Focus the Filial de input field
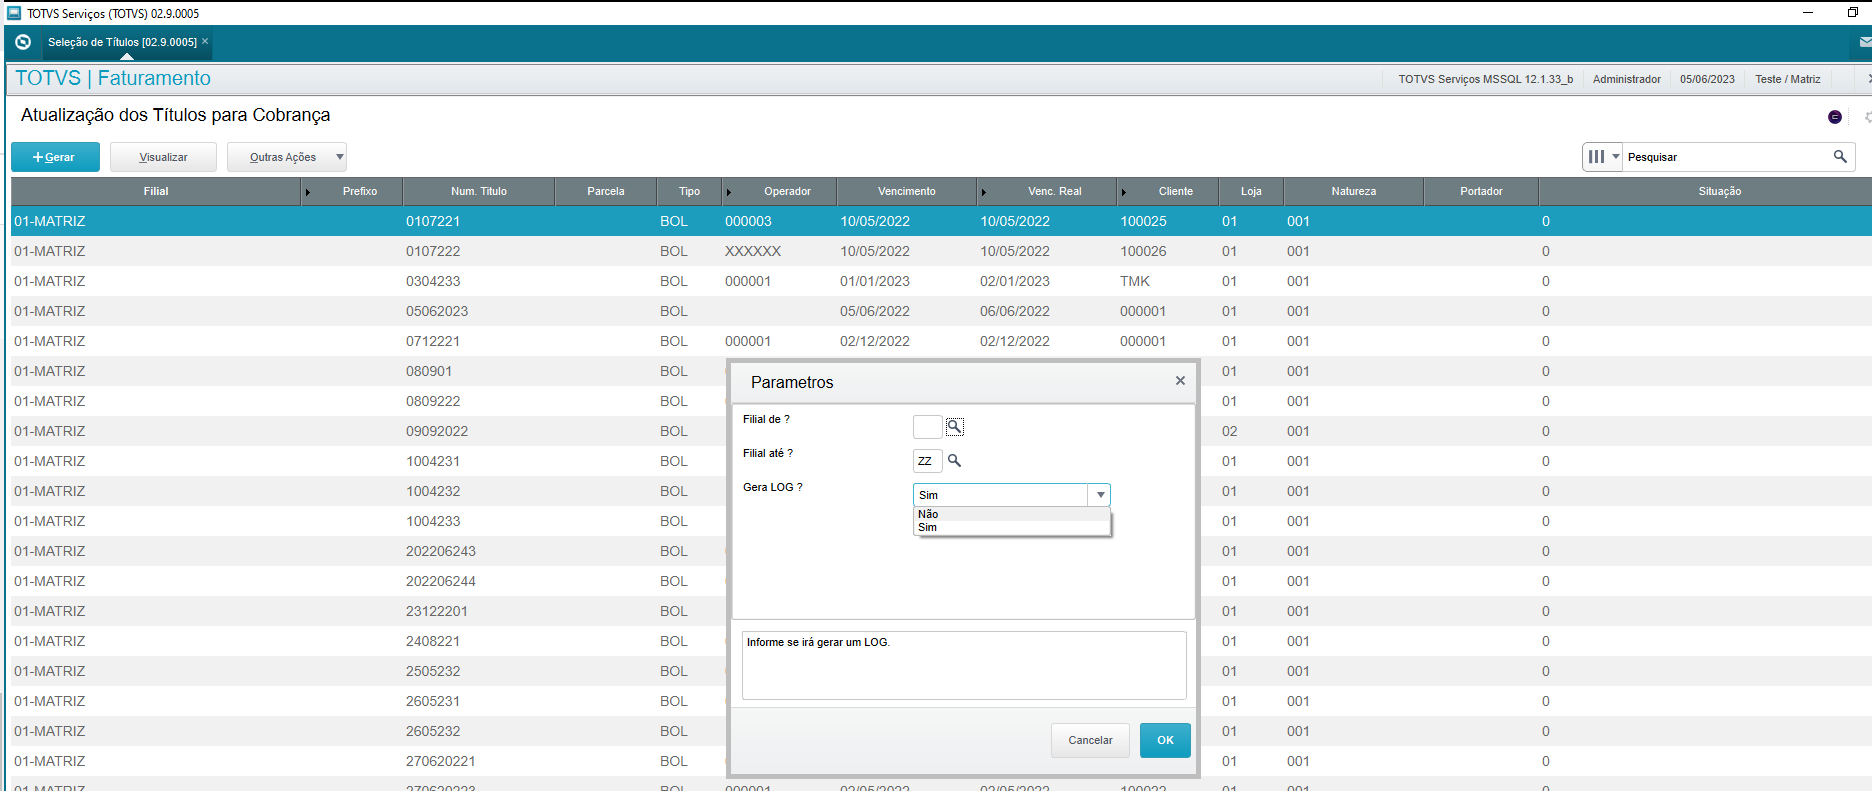Screen dimensions: 1872x791 (x=927, y=427)
